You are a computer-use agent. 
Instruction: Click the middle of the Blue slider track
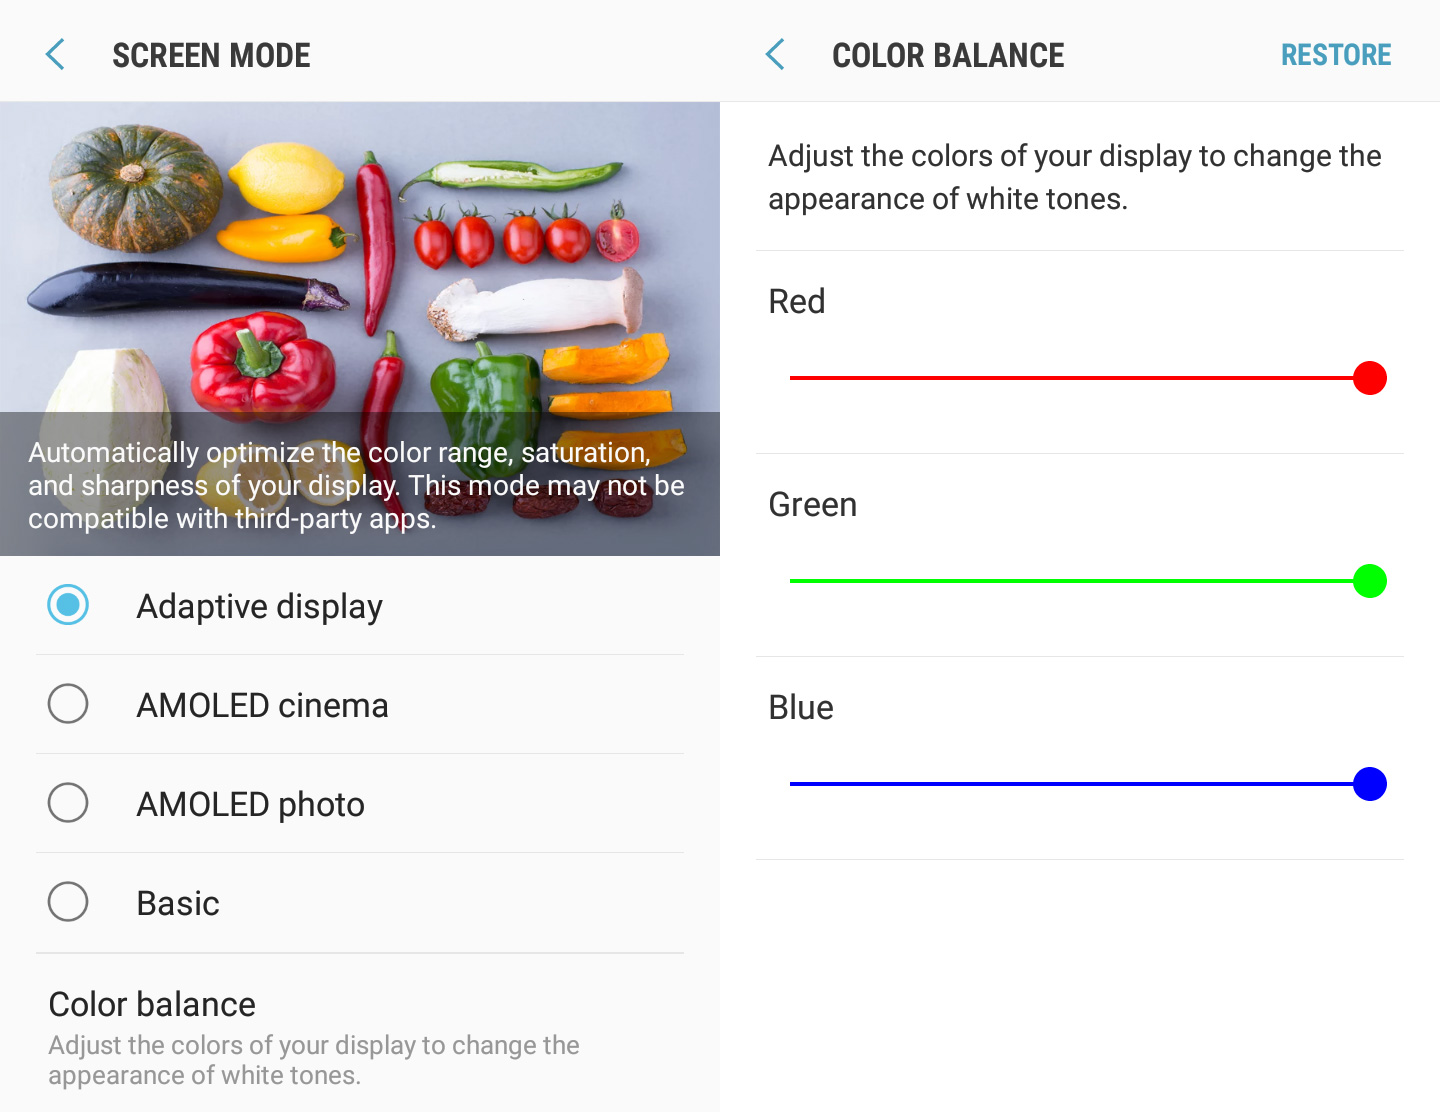1080,784
